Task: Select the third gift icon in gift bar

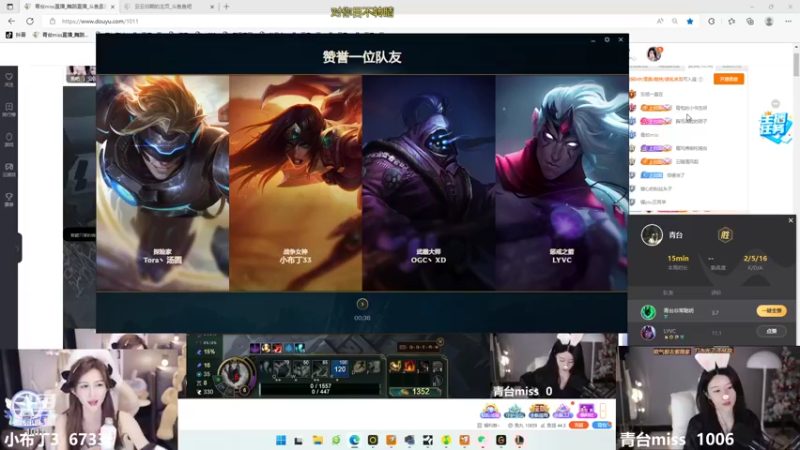Action: [x=538, y=410]
